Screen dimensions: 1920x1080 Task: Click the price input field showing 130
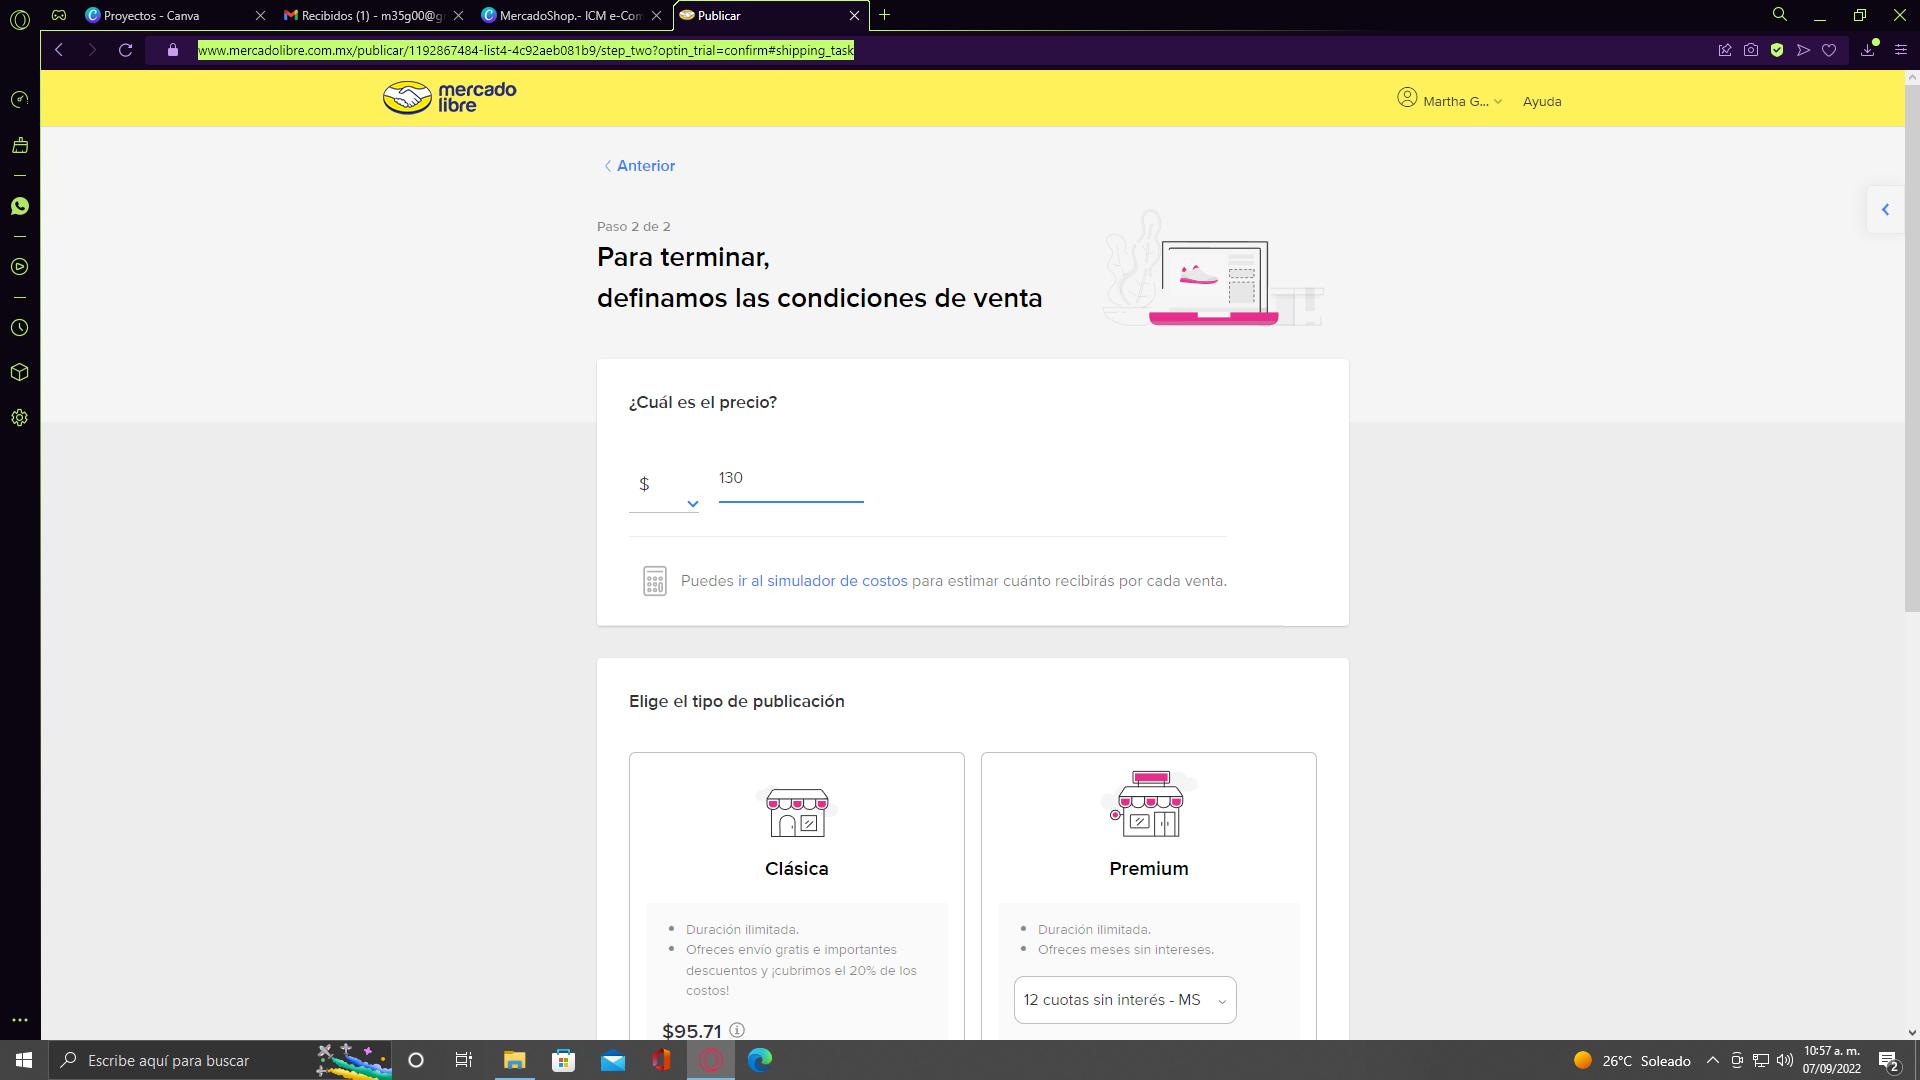click(x=790, y=479)
